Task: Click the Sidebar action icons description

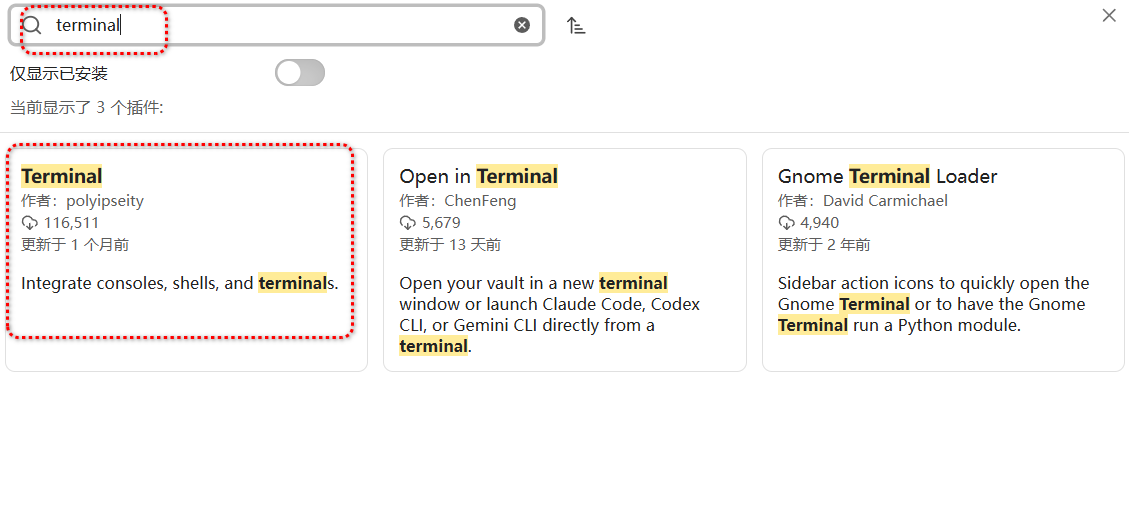Action: click(932, 304)
